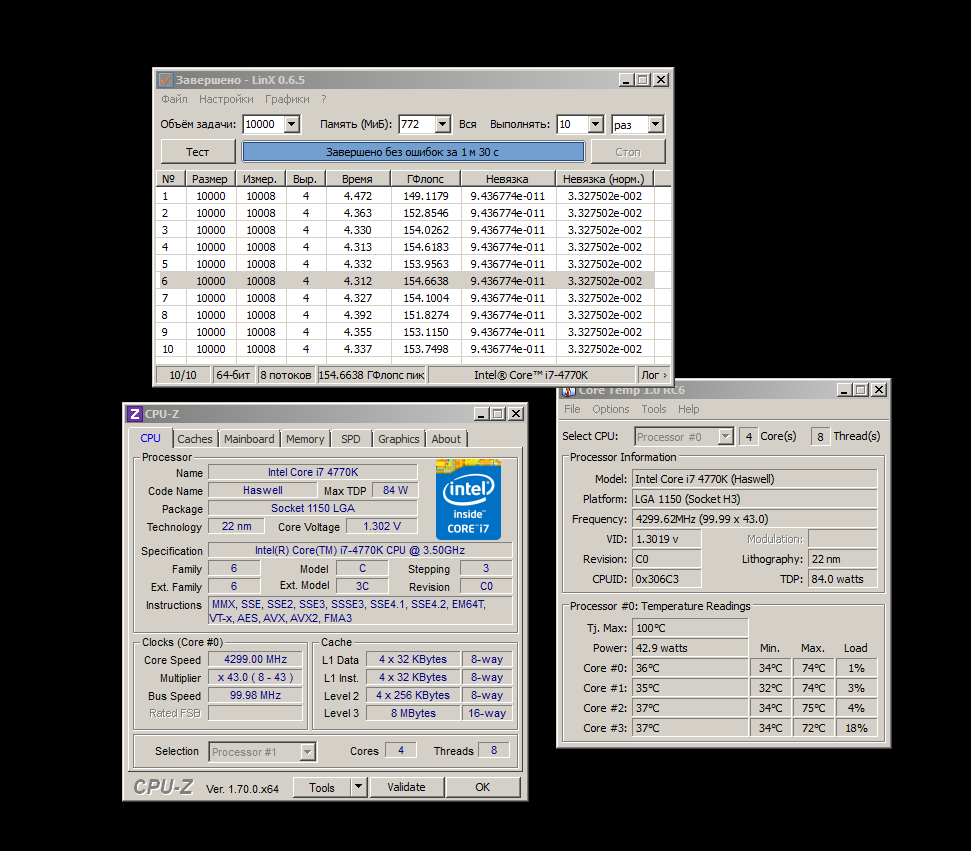Click the Размер column header in LinX
The width and height of the screenshot is (971, 851).
click(x=210, y=179)
